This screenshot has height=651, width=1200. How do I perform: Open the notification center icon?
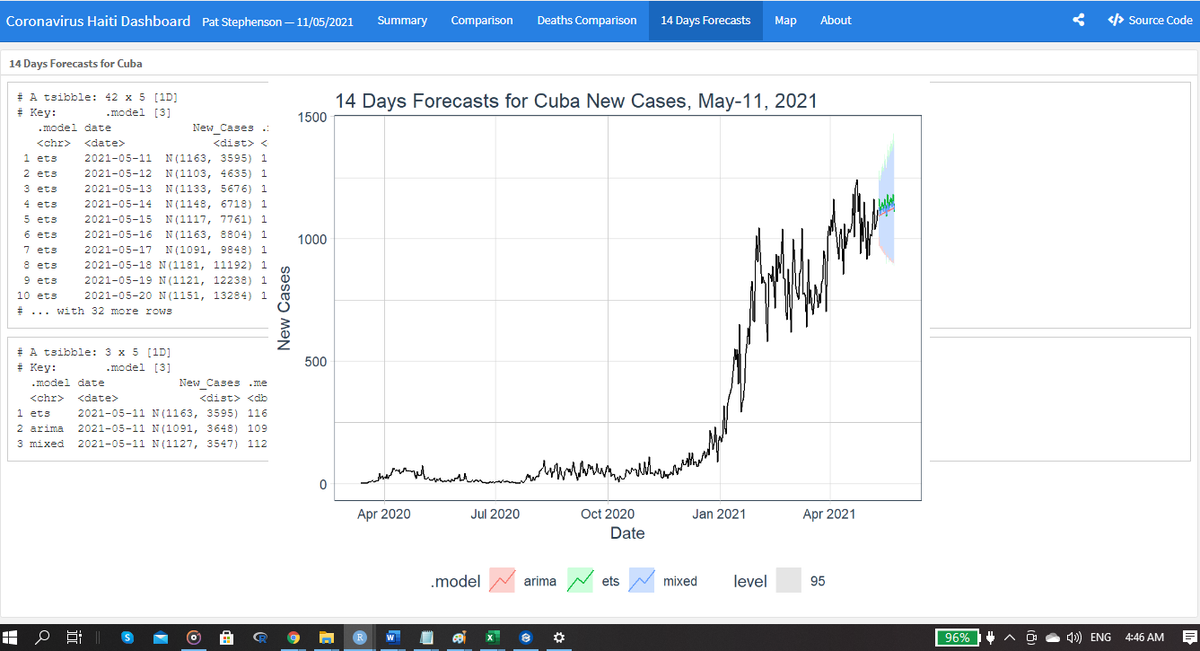[x=1189, y=637]
